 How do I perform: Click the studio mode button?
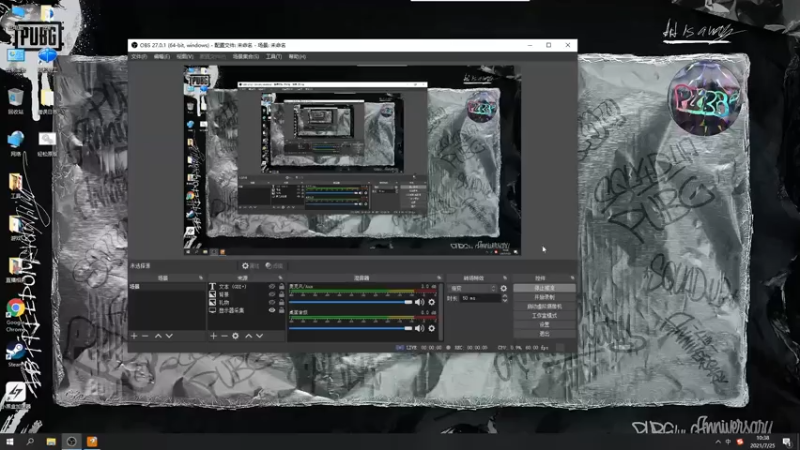[544, 315]
